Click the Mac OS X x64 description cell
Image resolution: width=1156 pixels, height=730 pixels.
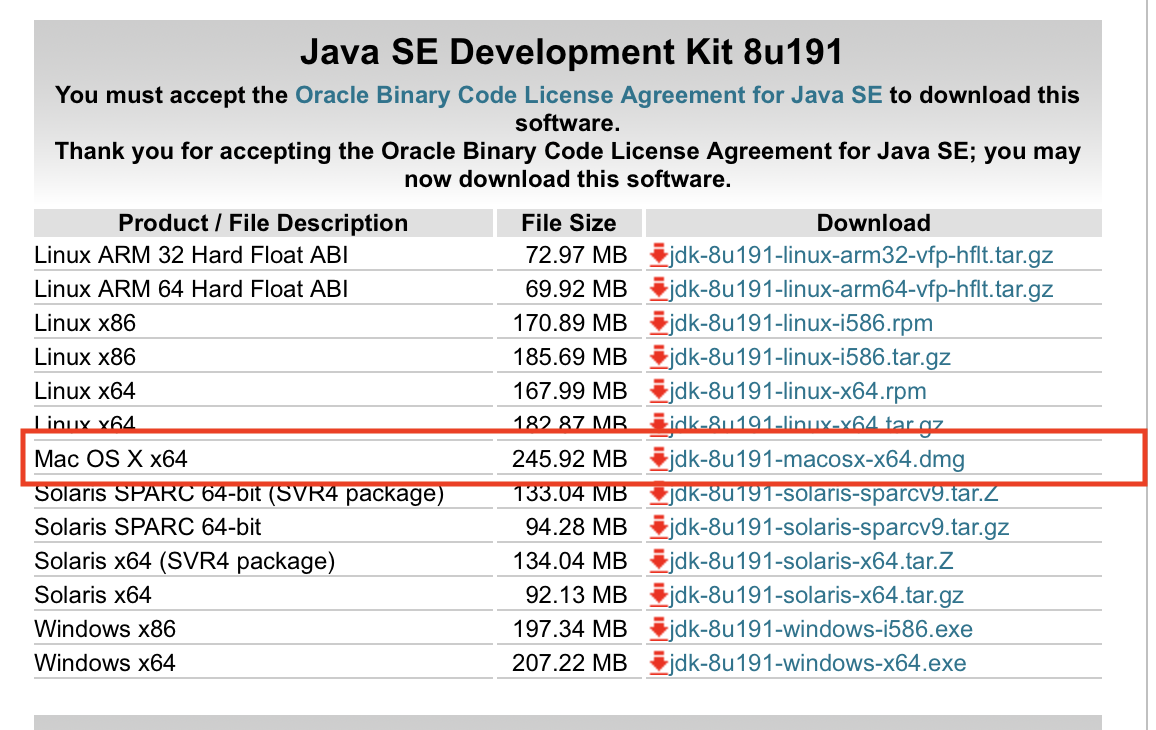pyautogui.click(x=111, y=460)
